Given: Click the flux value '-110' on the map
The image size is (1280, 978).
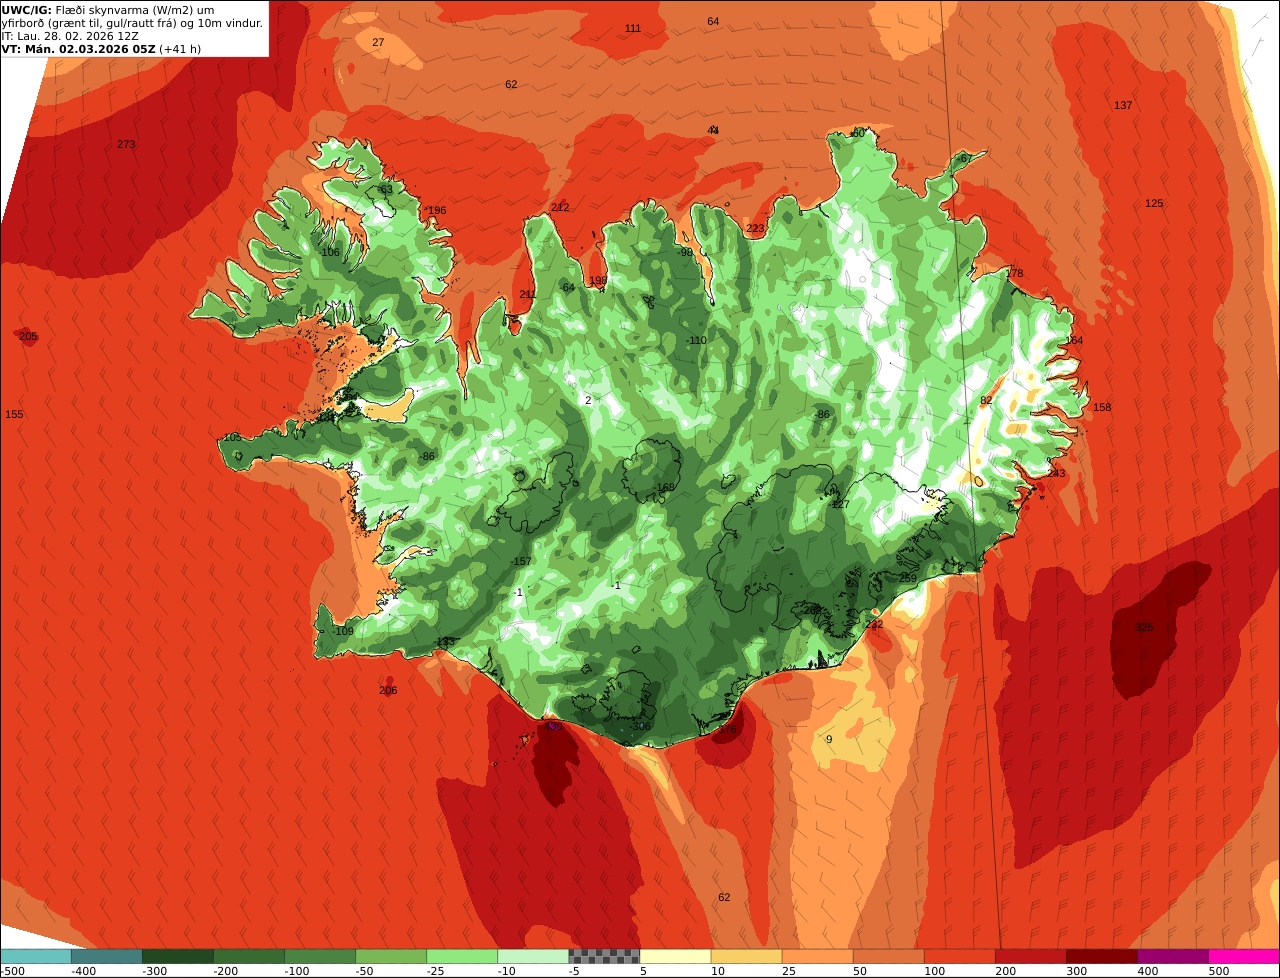Looking at the screenshot, I should click(696, 340).
